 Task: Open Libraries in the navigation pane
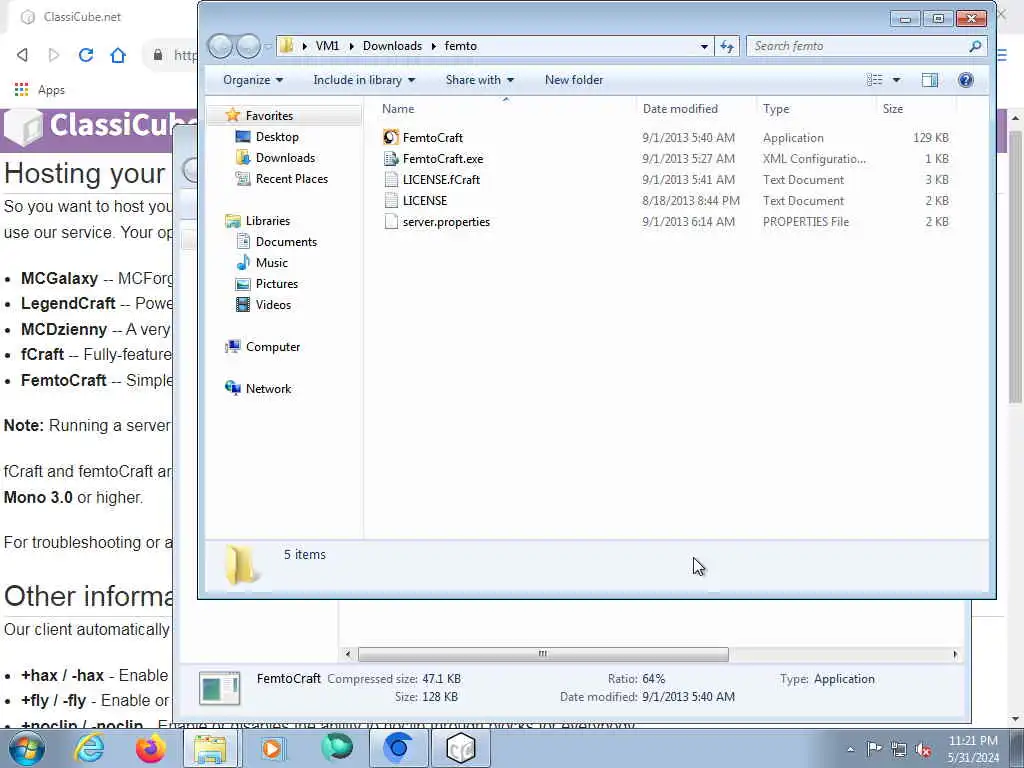click(x=268, y=221)
